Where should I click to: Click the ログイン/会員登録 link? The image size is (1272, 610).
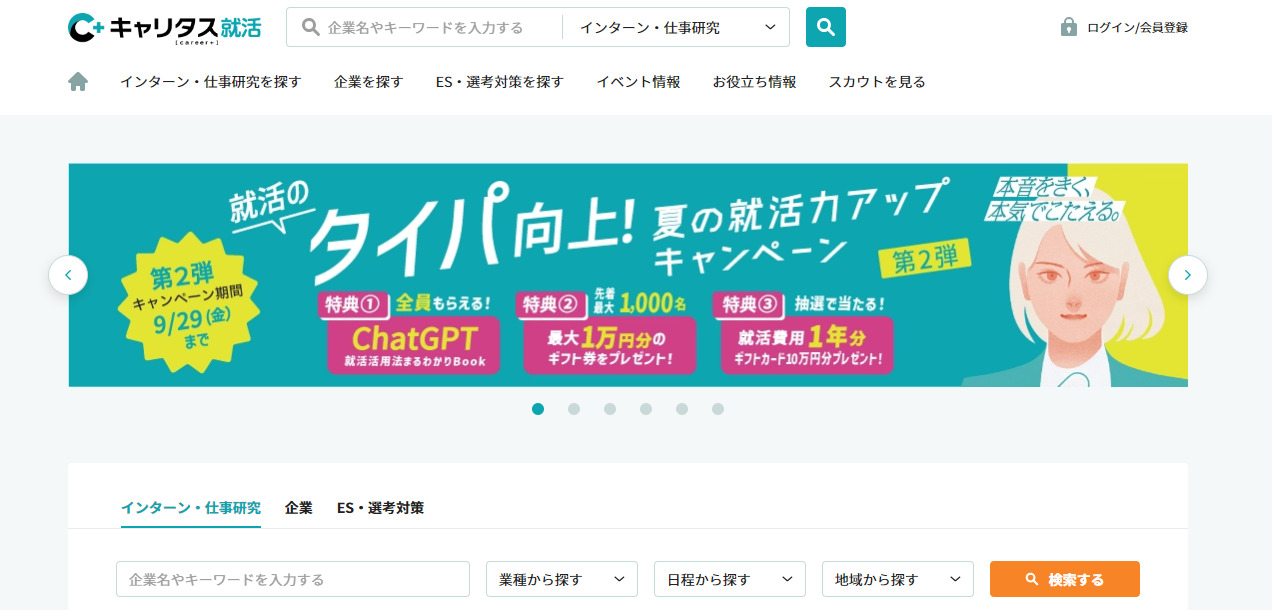[1137, 28]
